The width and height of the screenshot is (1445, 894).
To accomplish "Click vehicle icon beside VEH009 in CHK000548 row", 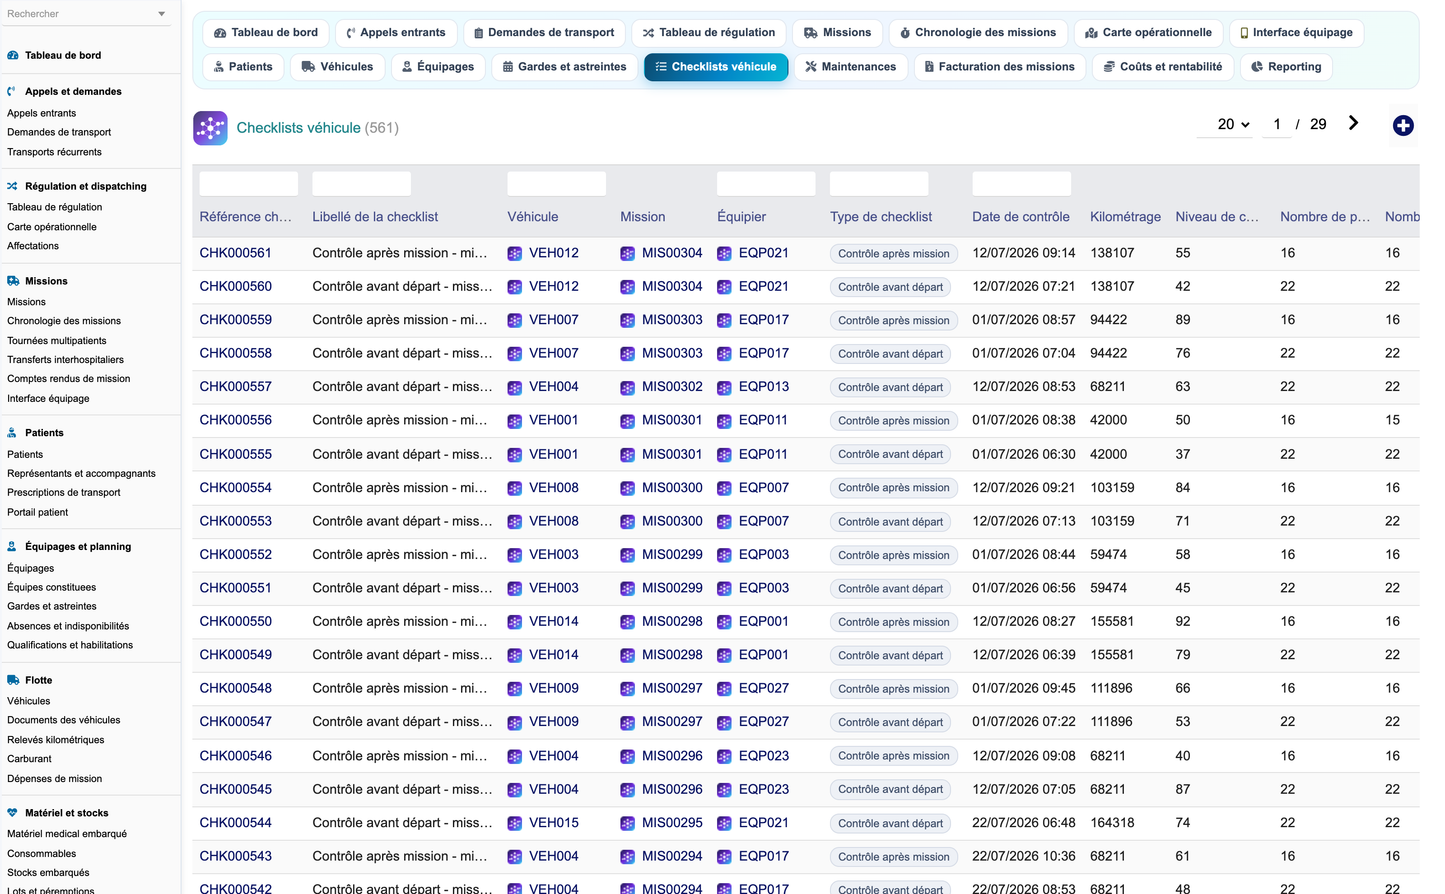I will (x=515, y=690).
